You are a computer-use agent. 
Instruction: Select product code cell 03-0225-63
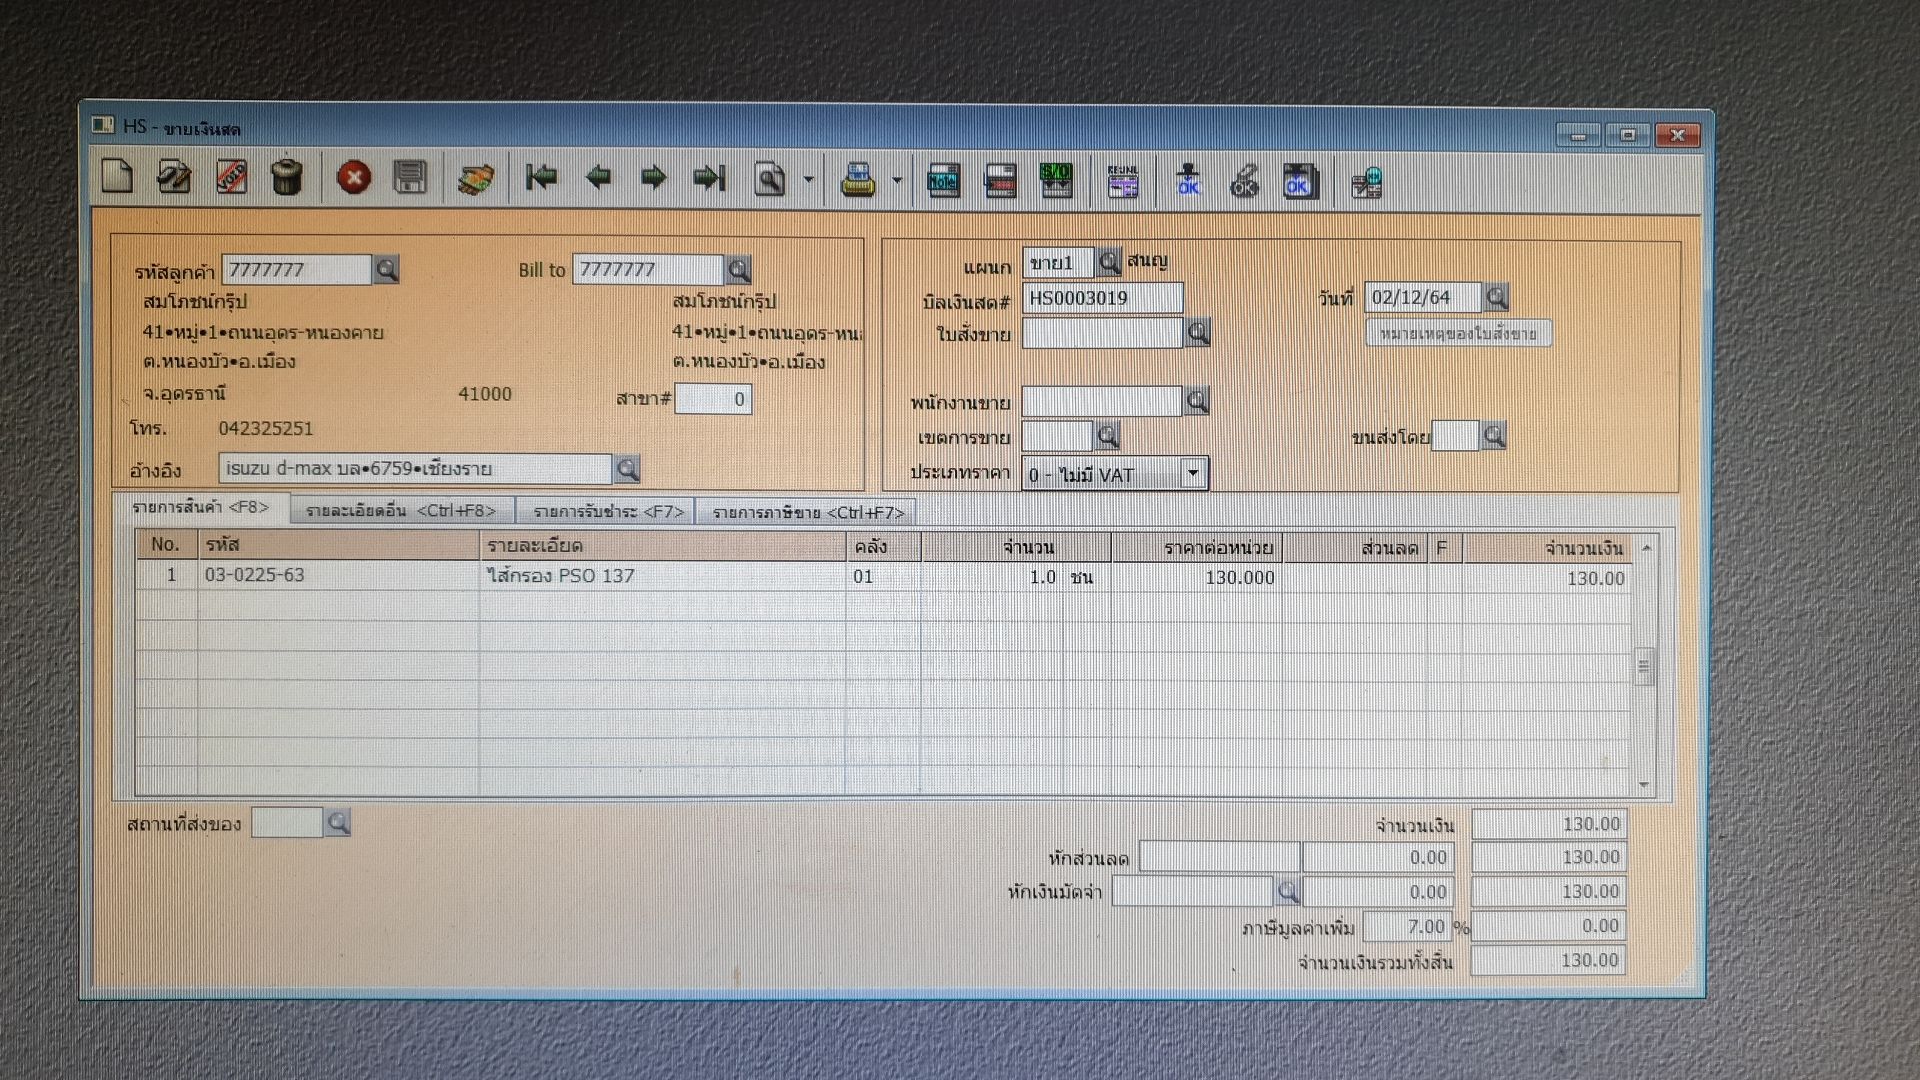click(338, 575)
